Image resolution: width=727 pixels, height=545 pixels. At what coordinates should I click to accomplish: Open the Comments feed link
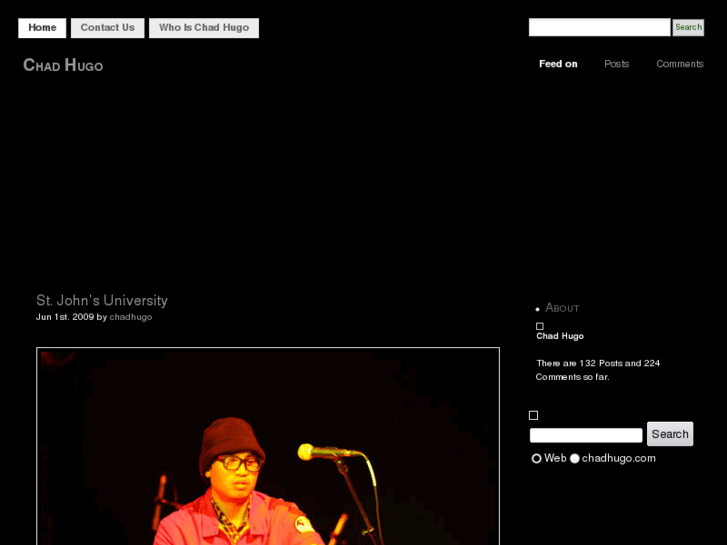pos(680,64)
